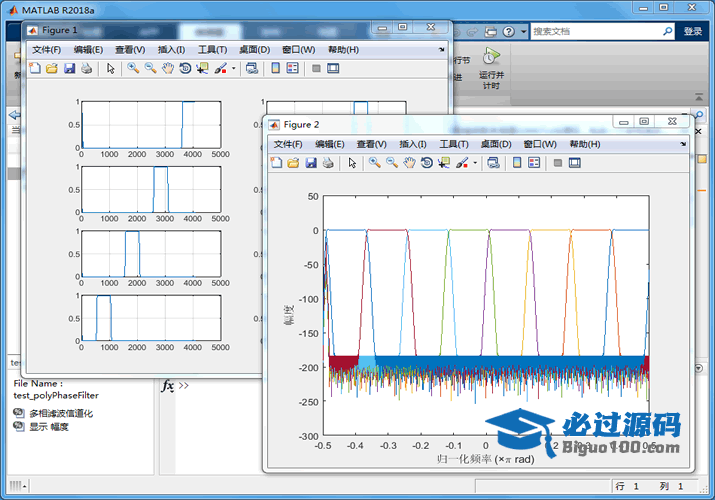
Task: Open brush color dropdown arrow in Figure 1
Action: pyautogui.click(x=233, y=68)
